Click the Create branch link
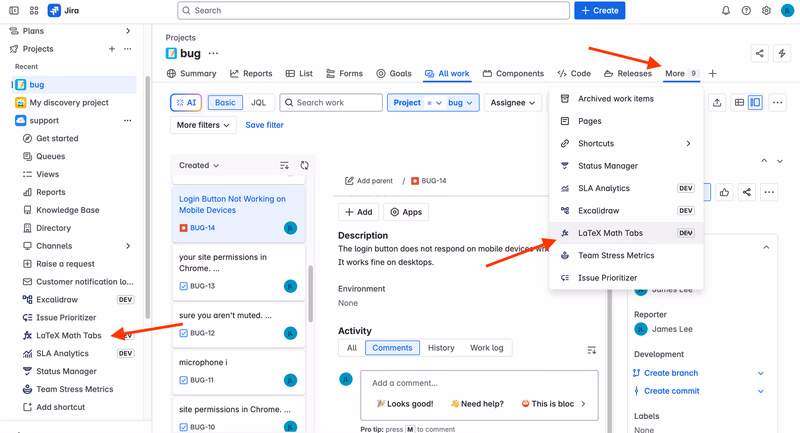The height and width of the screenshot is (433, 800). tap(671, 373)
